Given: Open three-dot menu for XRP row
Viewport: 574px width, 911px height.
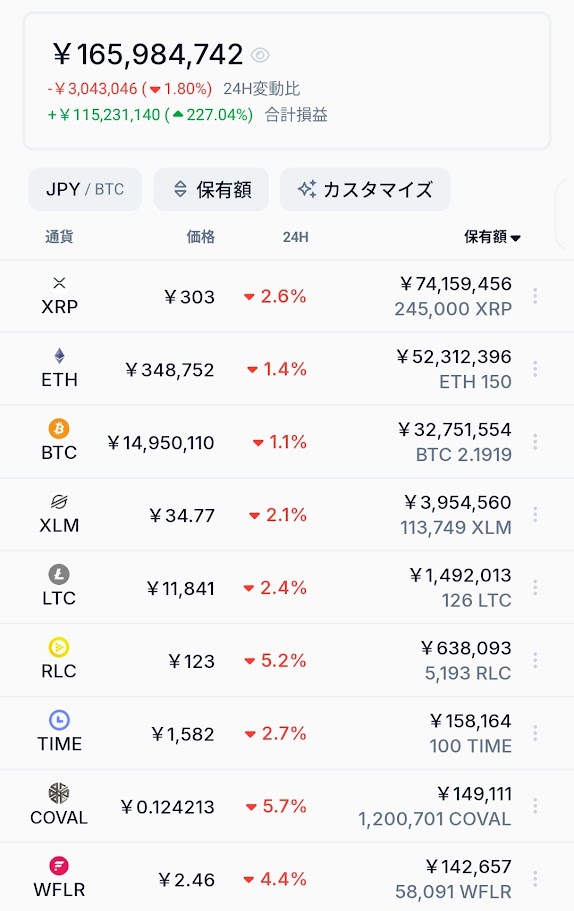Looking at the screenshot, I should pyautogui.click(x=535, y=296).
